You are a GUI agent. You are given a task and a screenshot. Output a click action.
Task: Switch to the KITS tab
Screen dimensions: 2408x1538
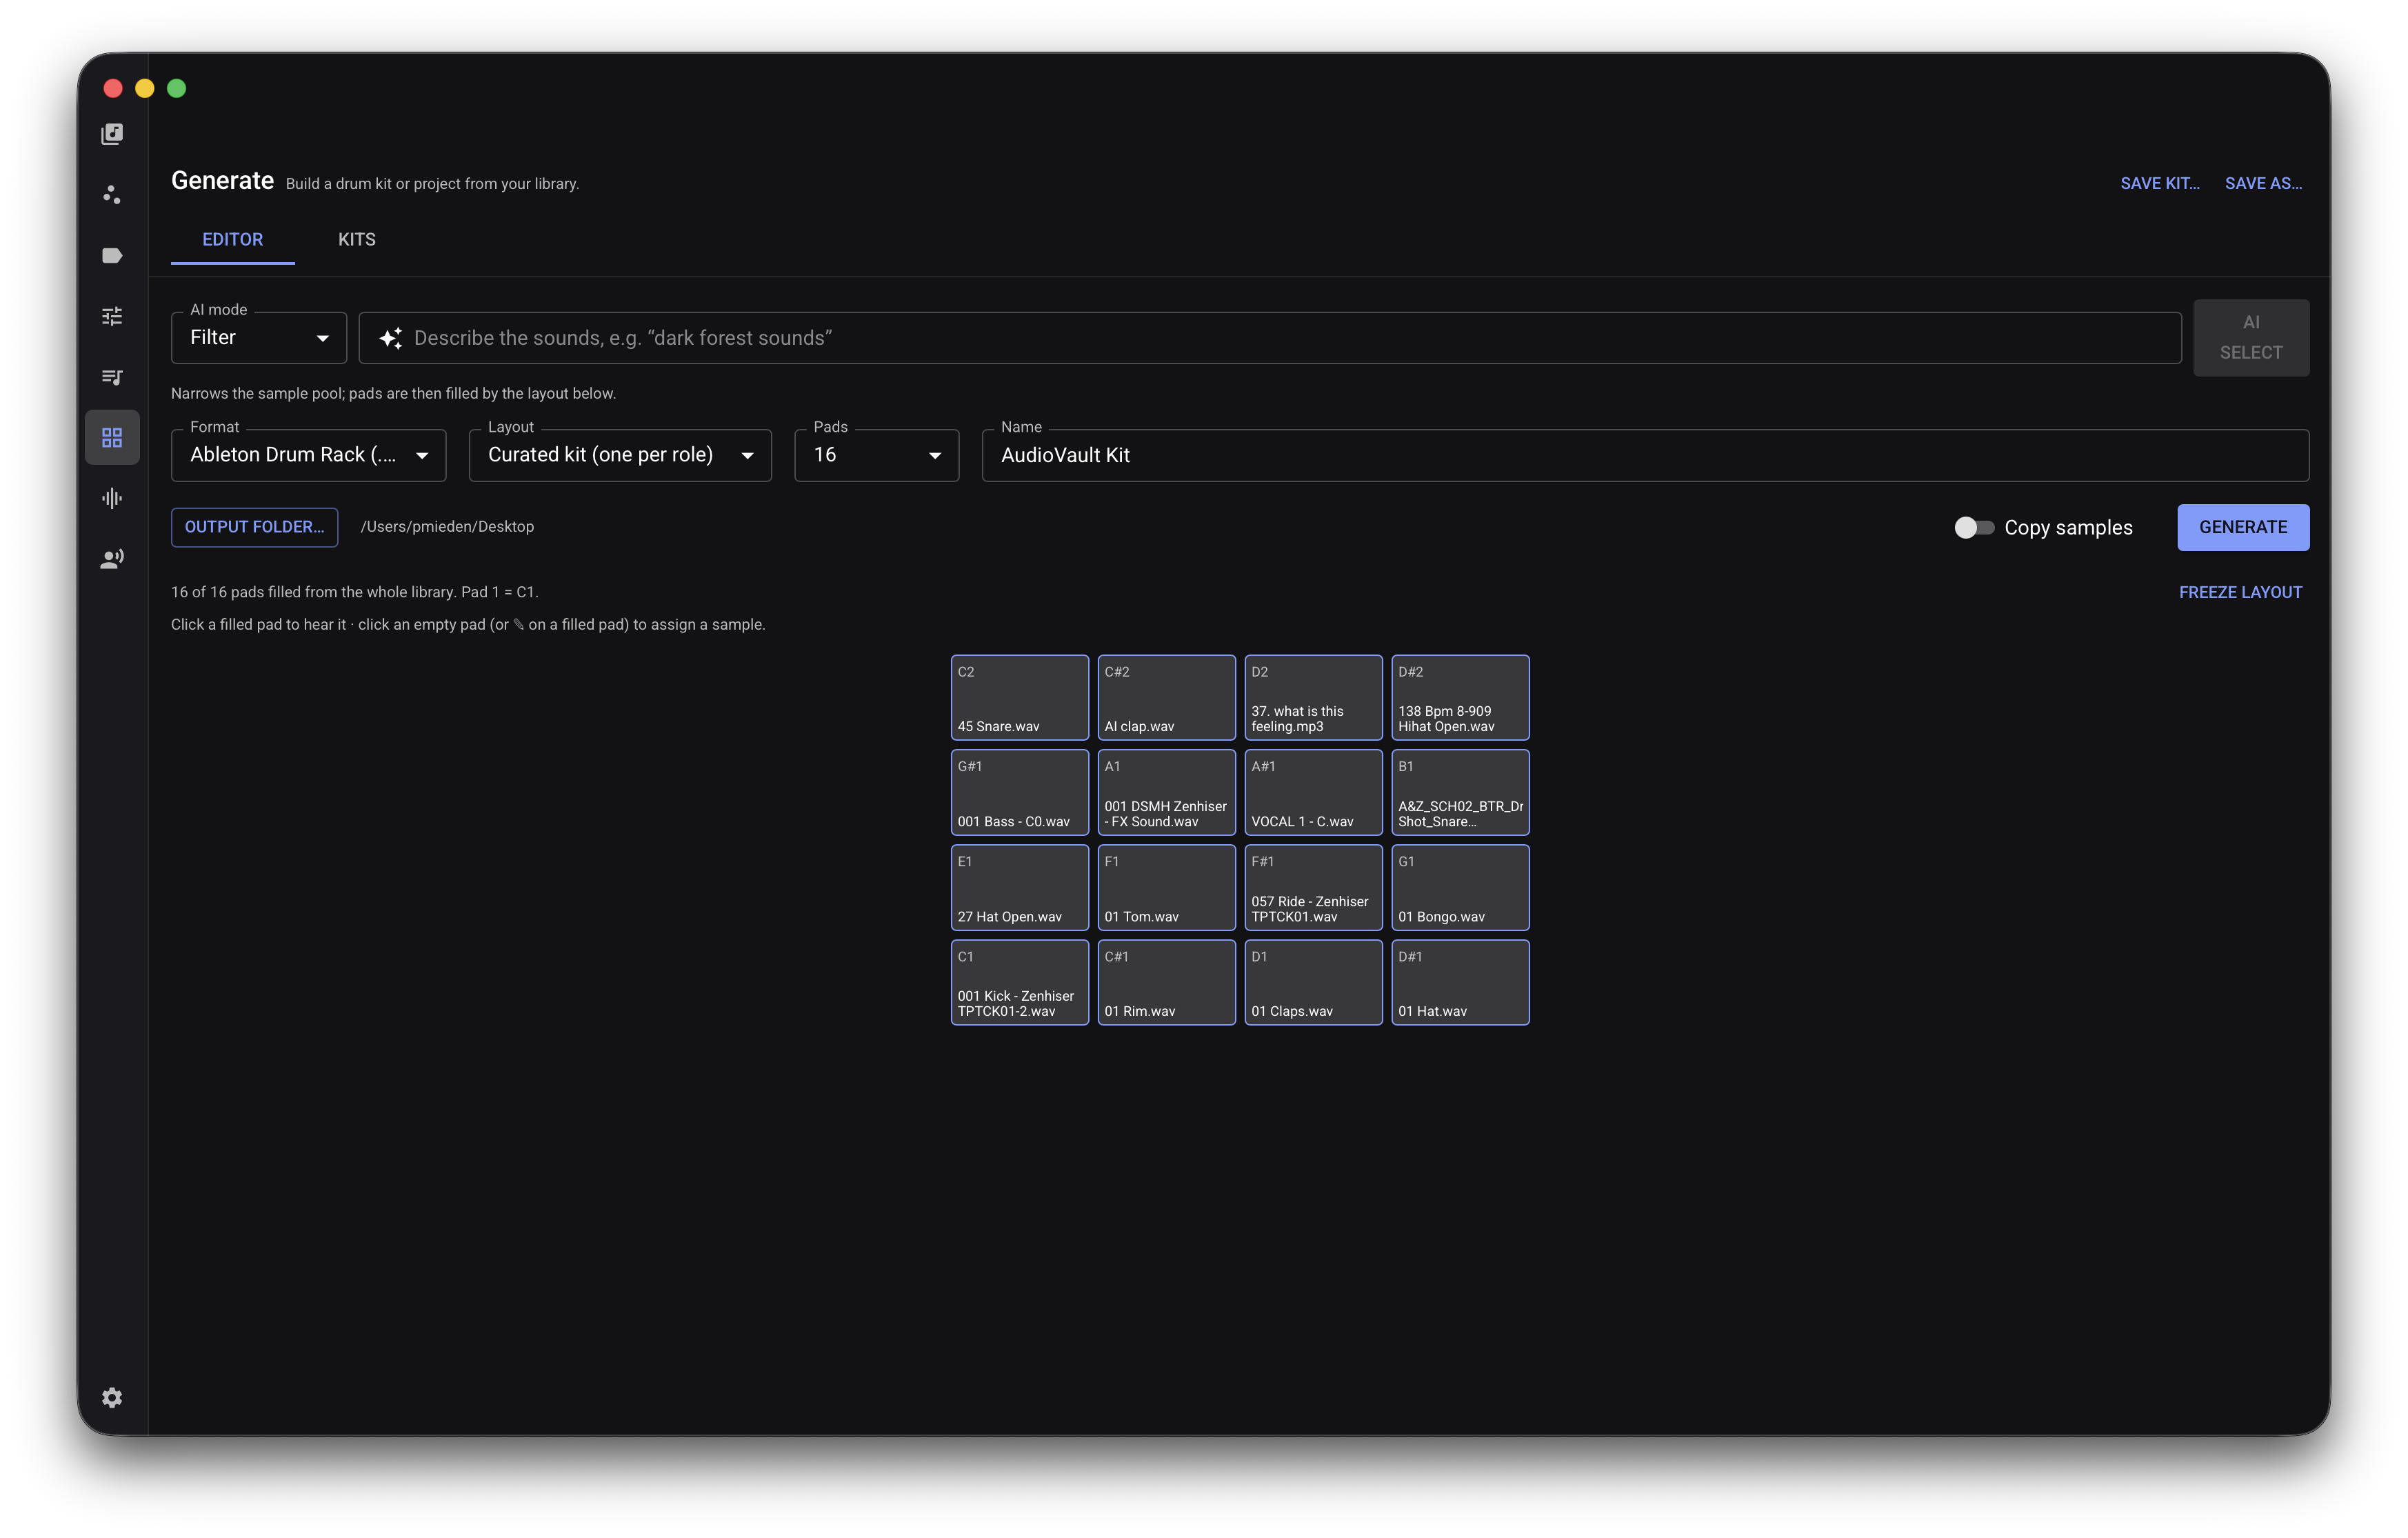pyautogui.click(x=357, y=240)
